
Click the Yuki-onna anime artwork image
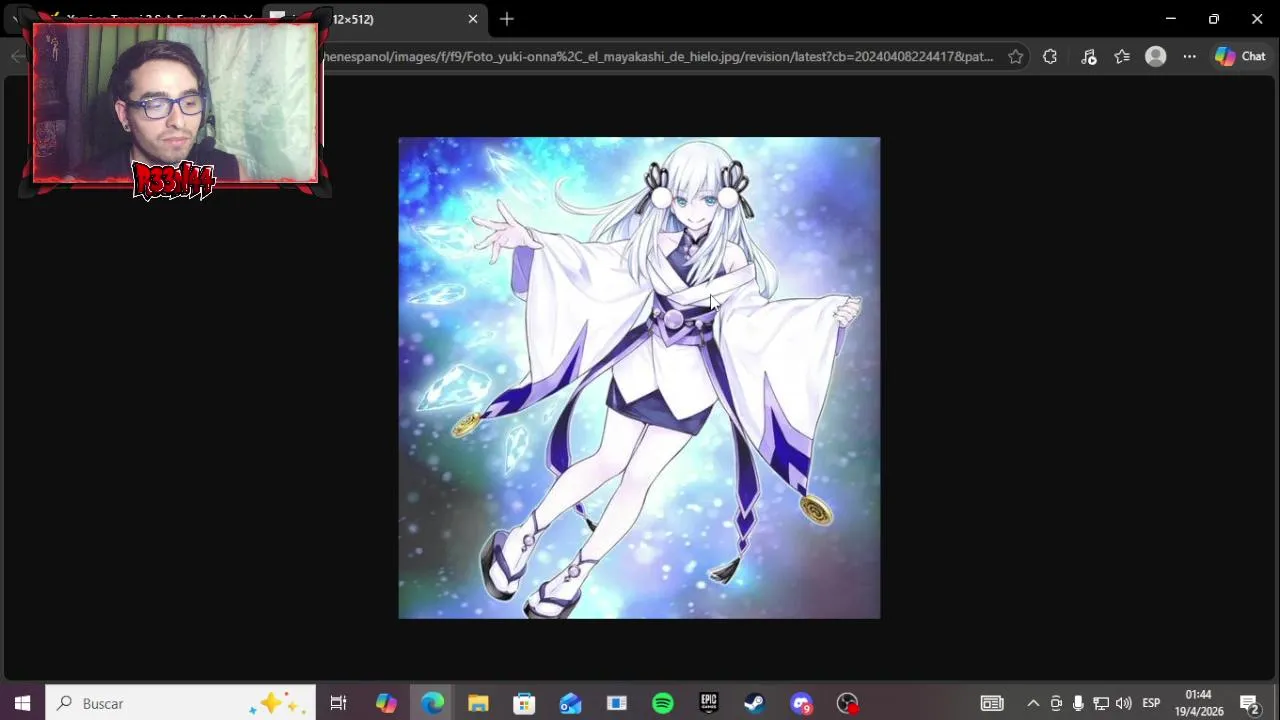click(x=639, y=378)
